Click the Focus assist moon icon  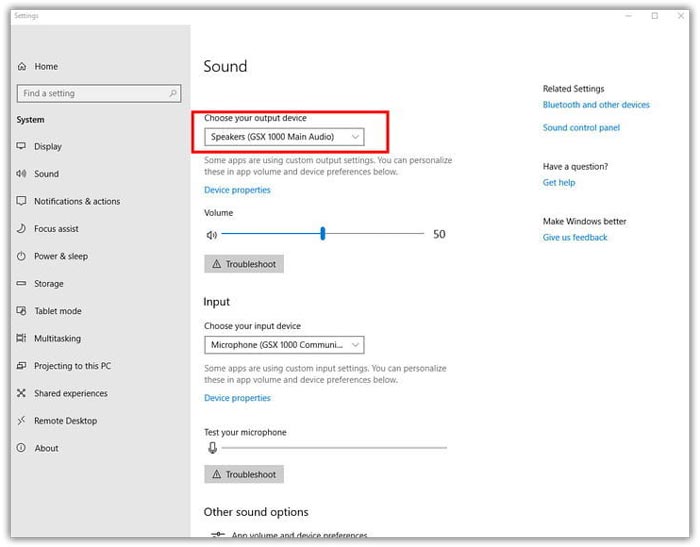21,229
